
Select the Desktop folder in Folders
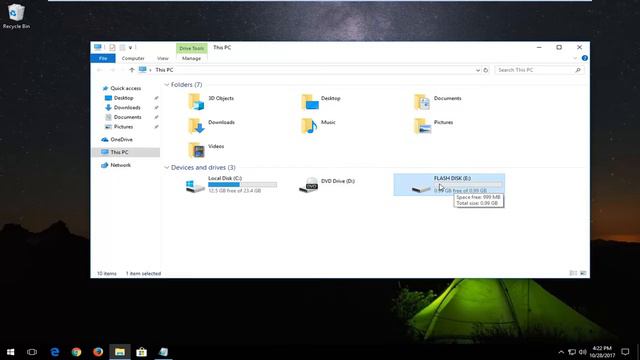click(x=321, y=101)
